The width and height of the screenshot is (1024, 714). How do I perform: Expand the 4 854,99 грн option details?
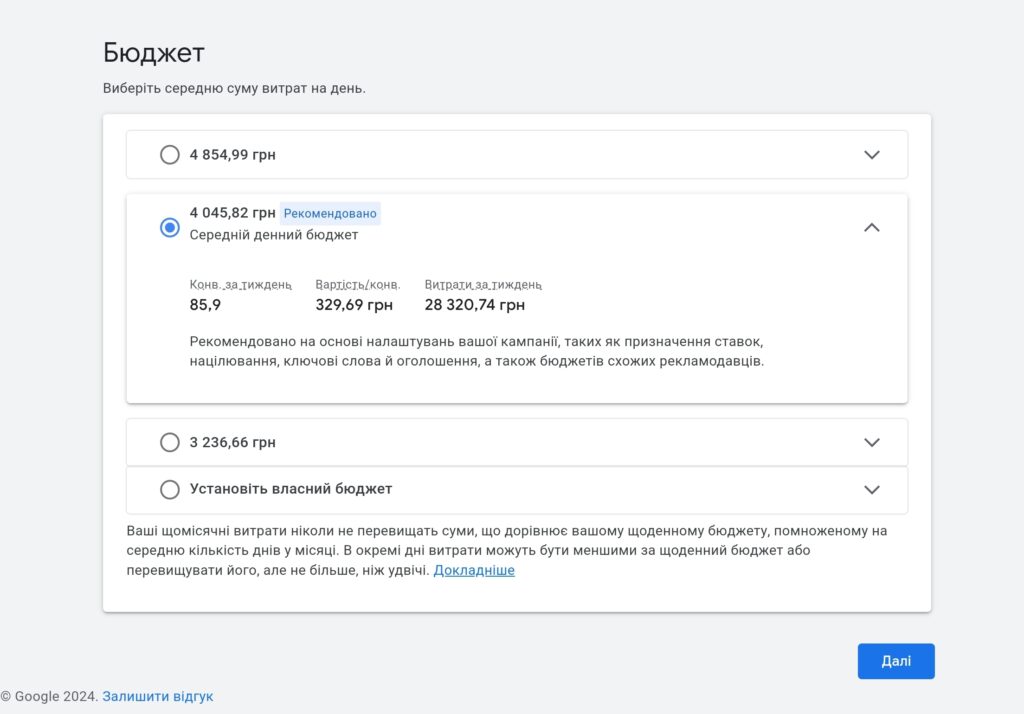(x=871, y=155)
